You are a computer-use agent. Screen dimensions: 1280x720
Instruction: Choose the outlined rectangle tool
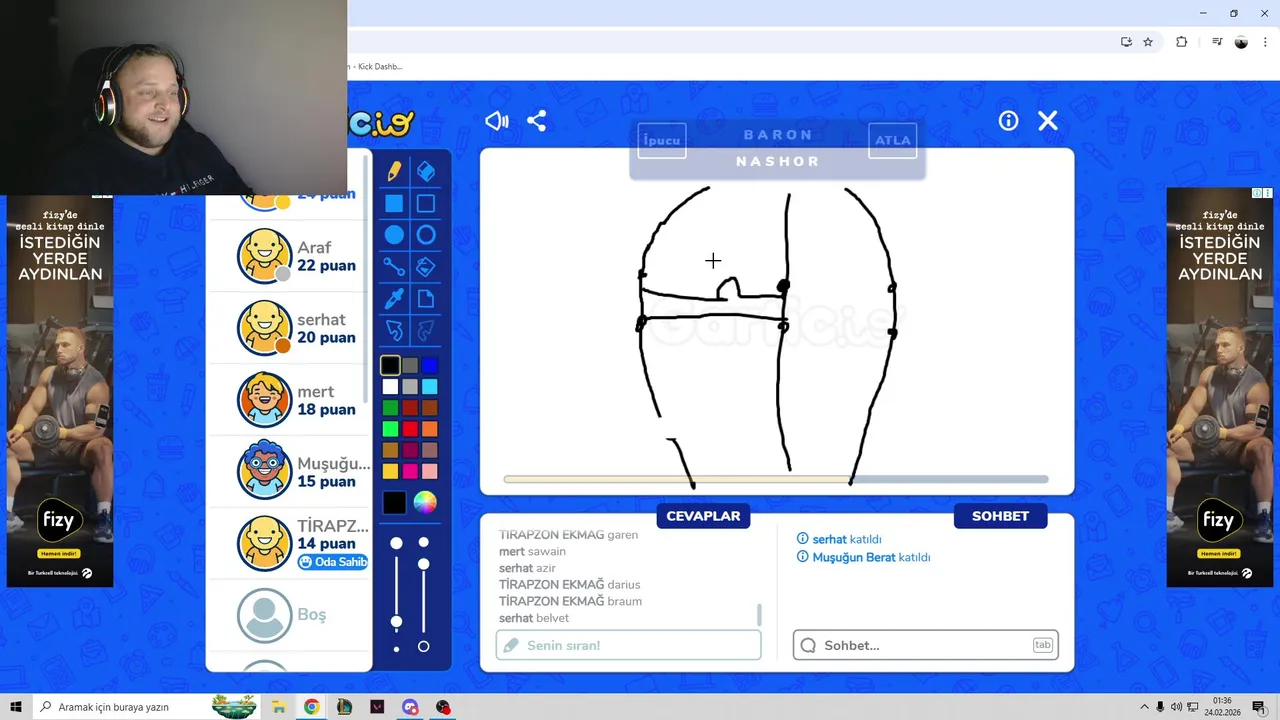coord(426,204)
